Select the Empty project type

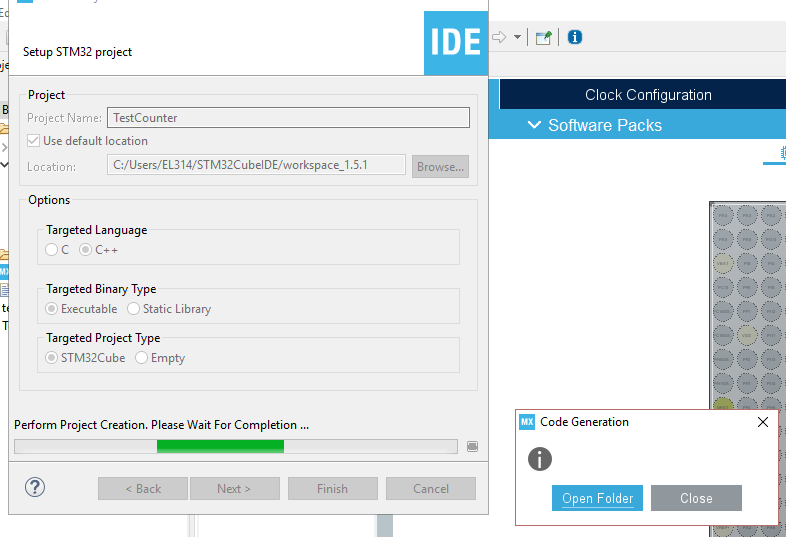[141, 358]
